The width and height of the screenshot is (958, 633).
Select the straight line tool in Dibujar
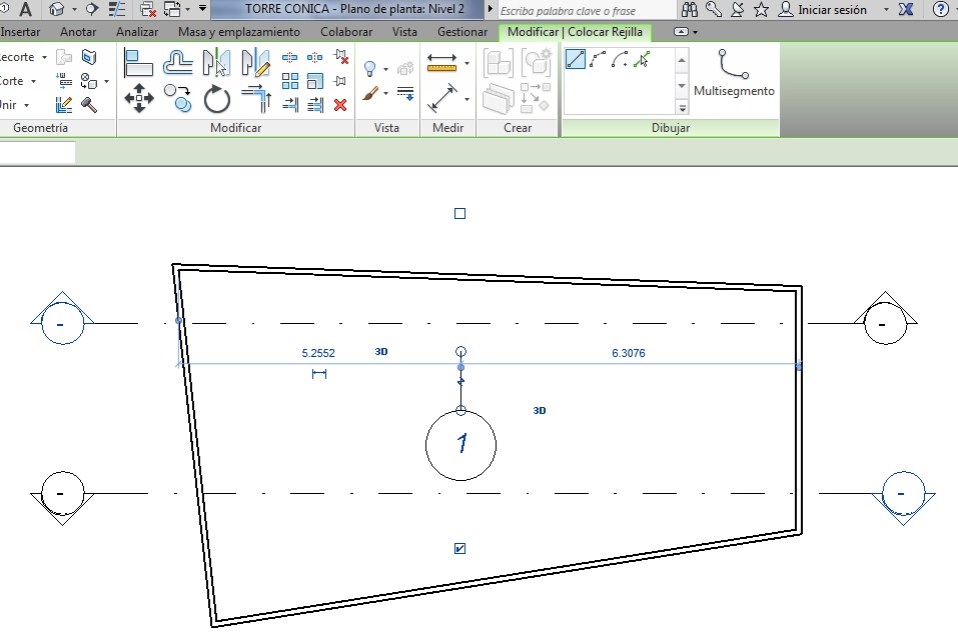[575, 61]
